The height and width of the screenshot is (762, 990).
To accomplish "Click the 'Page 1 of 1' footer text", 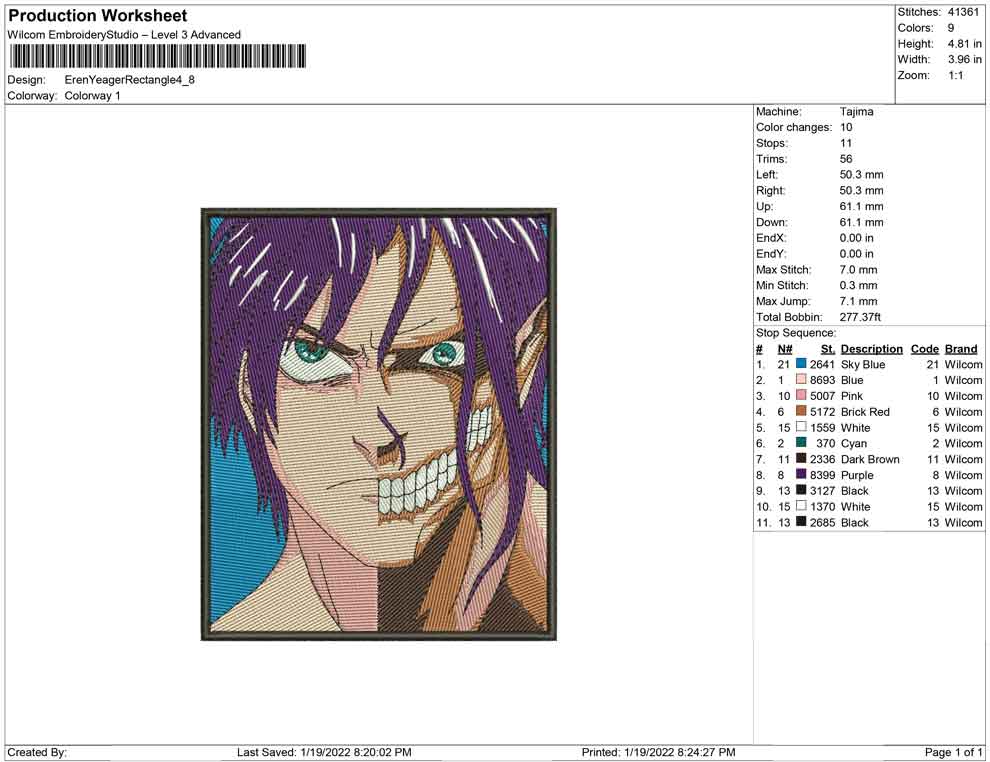I will (x=953, y=752).
